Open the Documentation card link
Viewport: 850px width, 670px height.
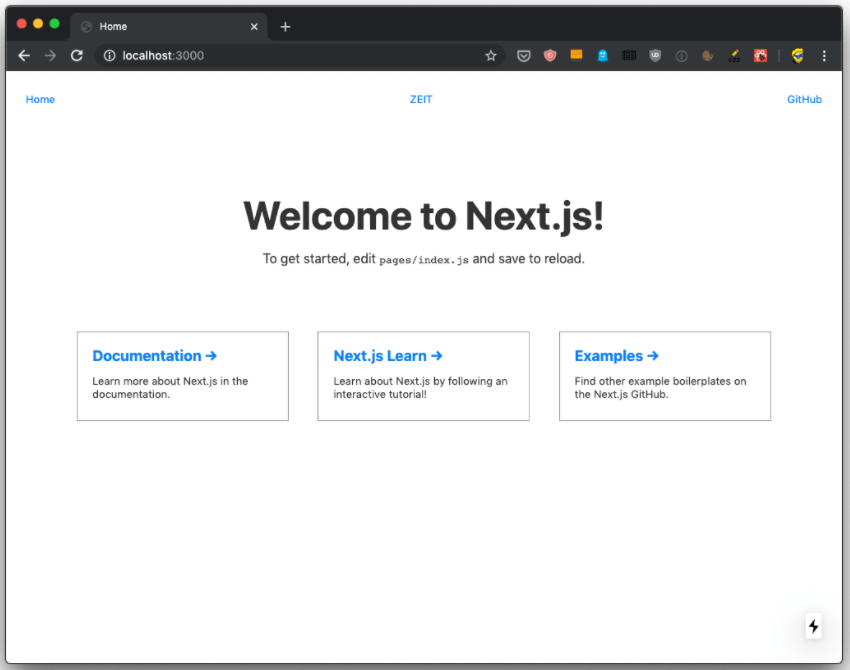click(183, 376)
